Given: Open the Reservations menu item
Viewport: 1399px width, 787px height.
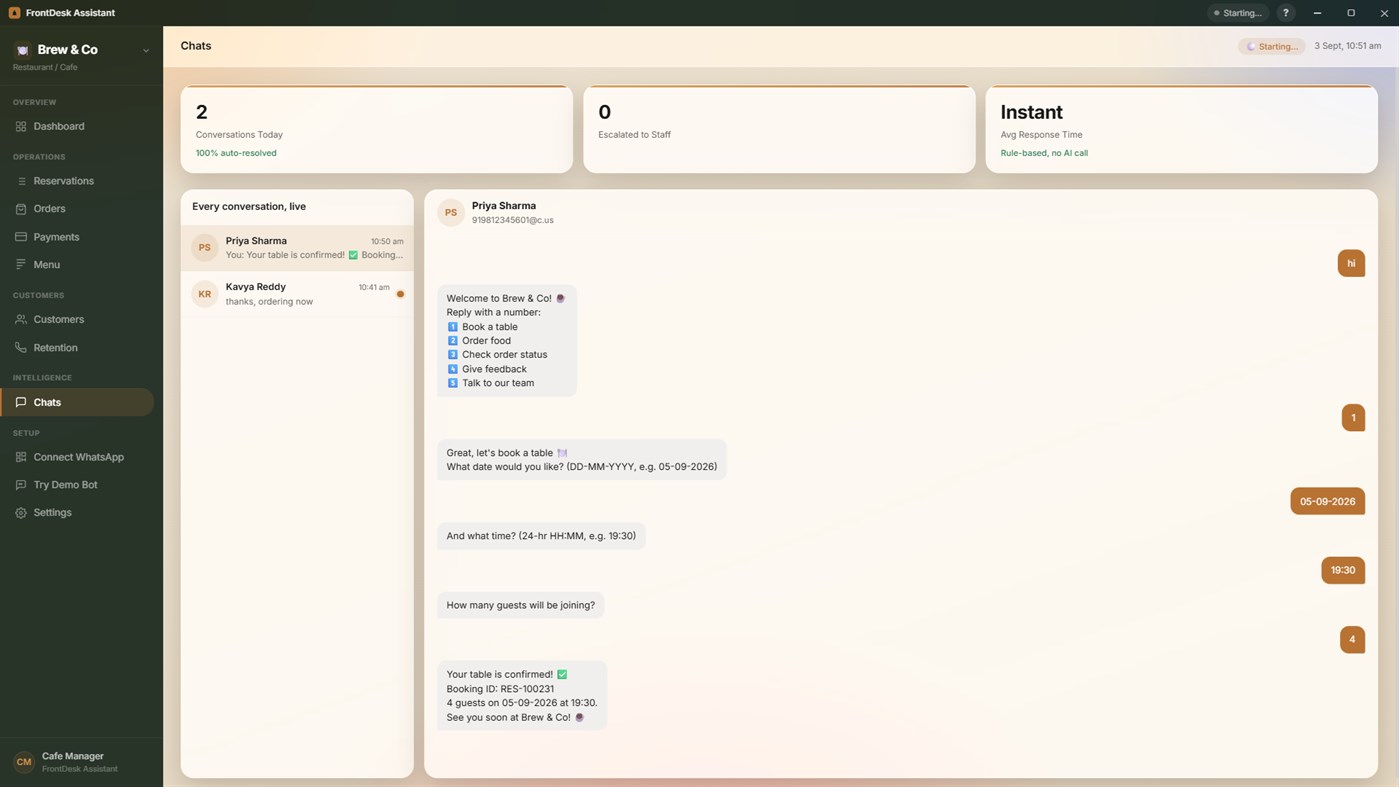Looking at the screenshot, I should point(78,181).
